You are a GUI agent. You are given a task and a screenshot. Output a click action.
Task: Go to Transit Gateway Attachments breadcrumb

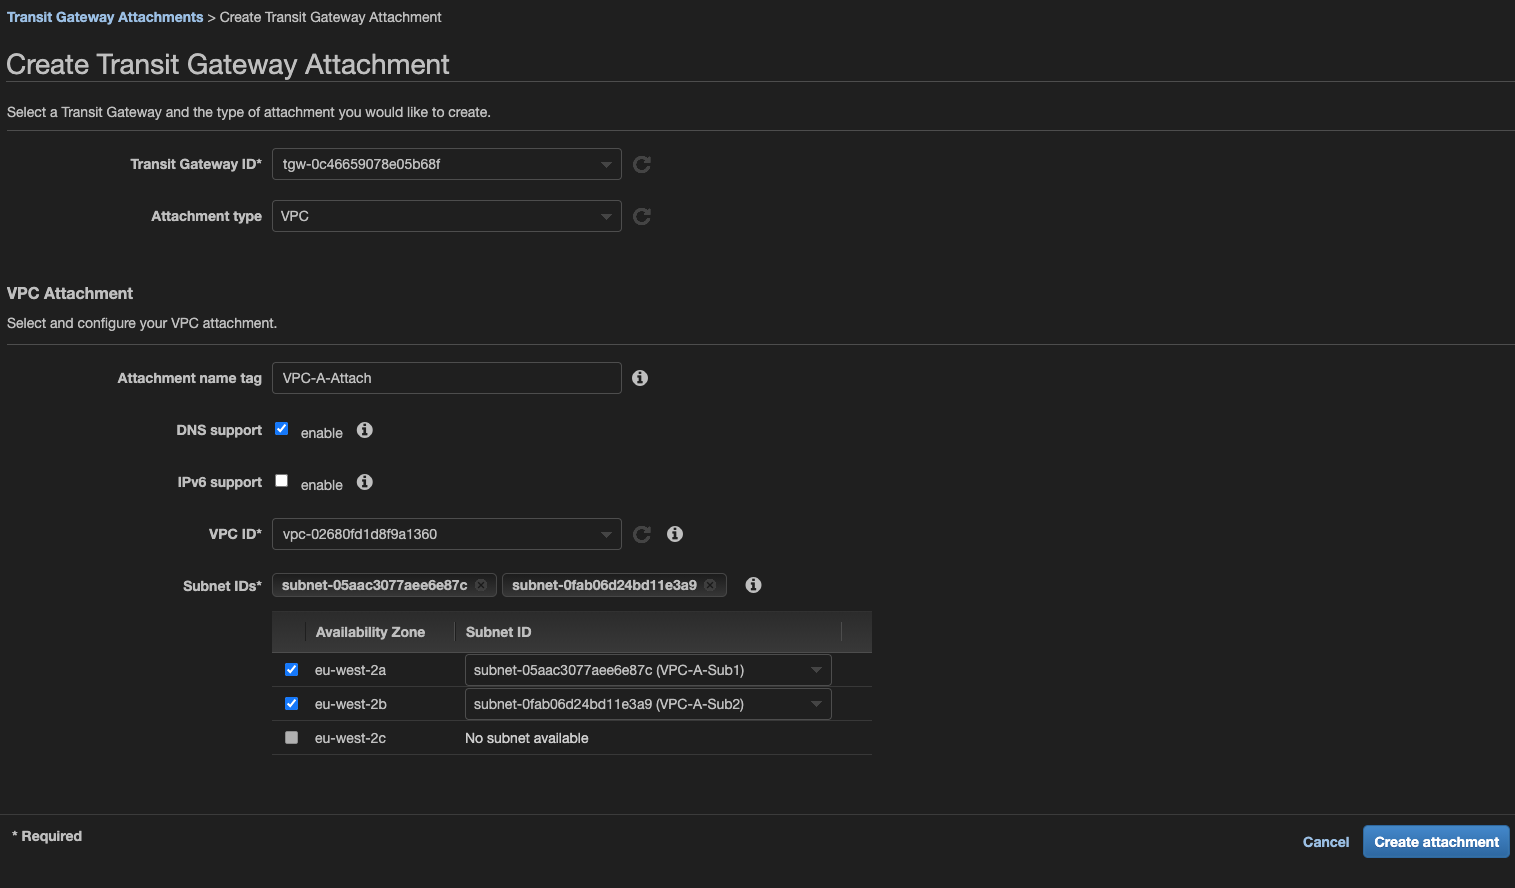[x=105, y=17]
